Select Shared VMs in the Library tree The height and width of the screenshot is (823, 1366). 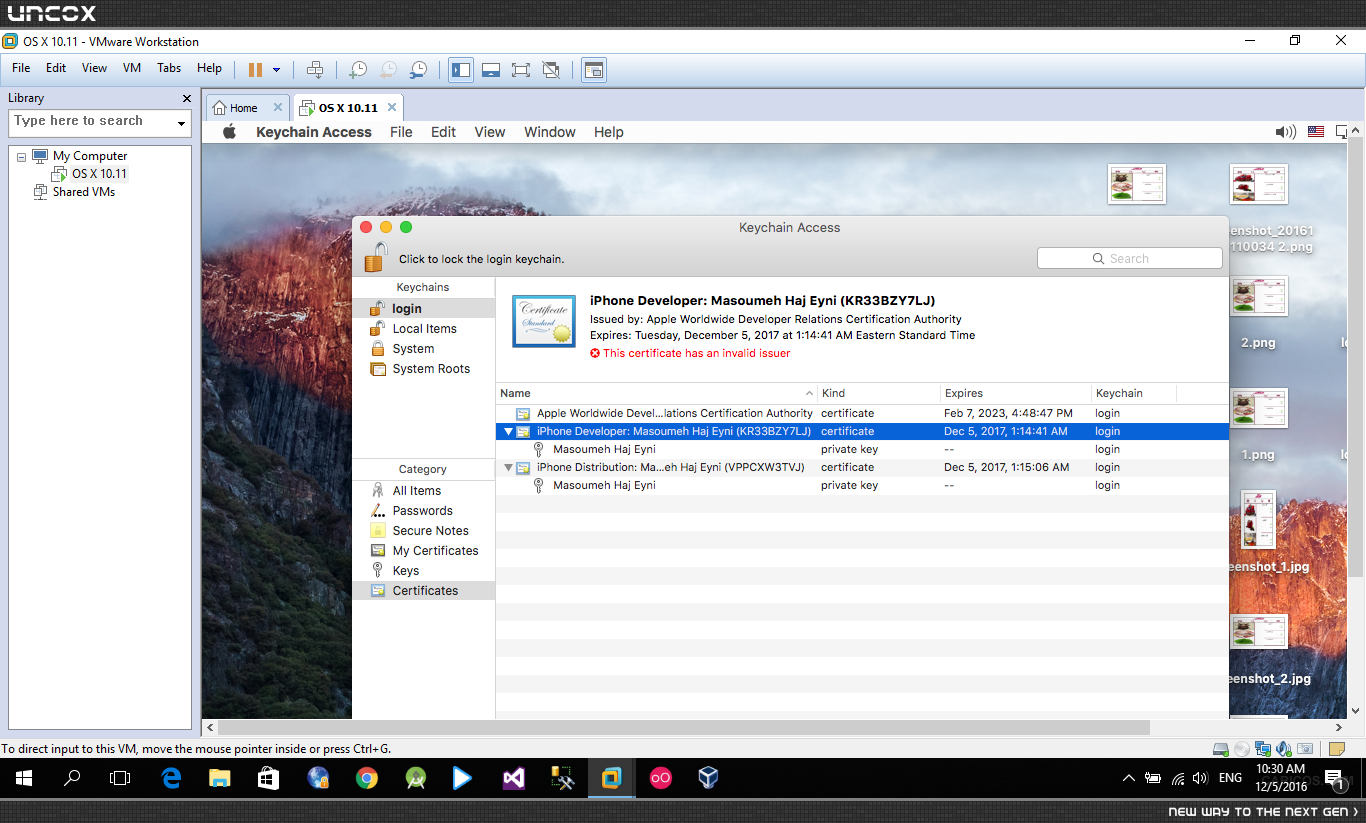84,192
